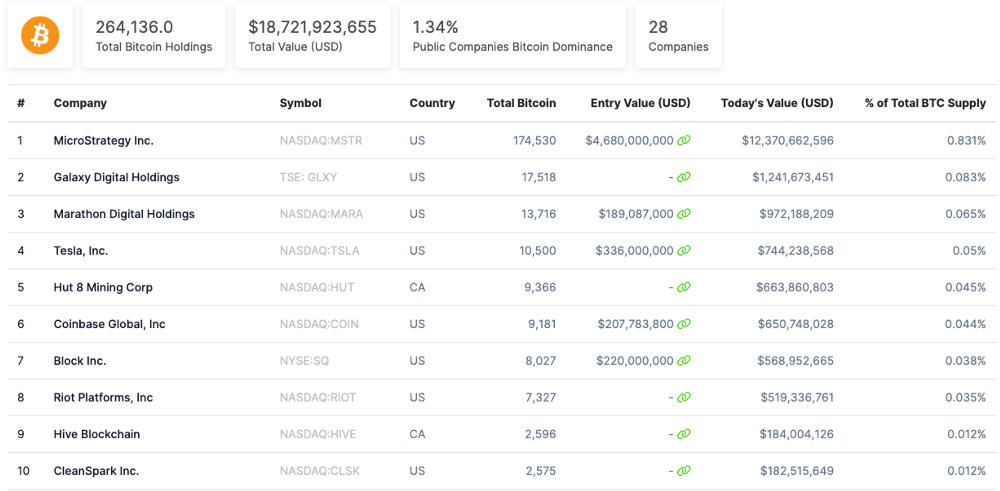Open Marathon Digital Holdings company link
Viewport: 1000px width, 491px height.
click(x=124, y=214)
